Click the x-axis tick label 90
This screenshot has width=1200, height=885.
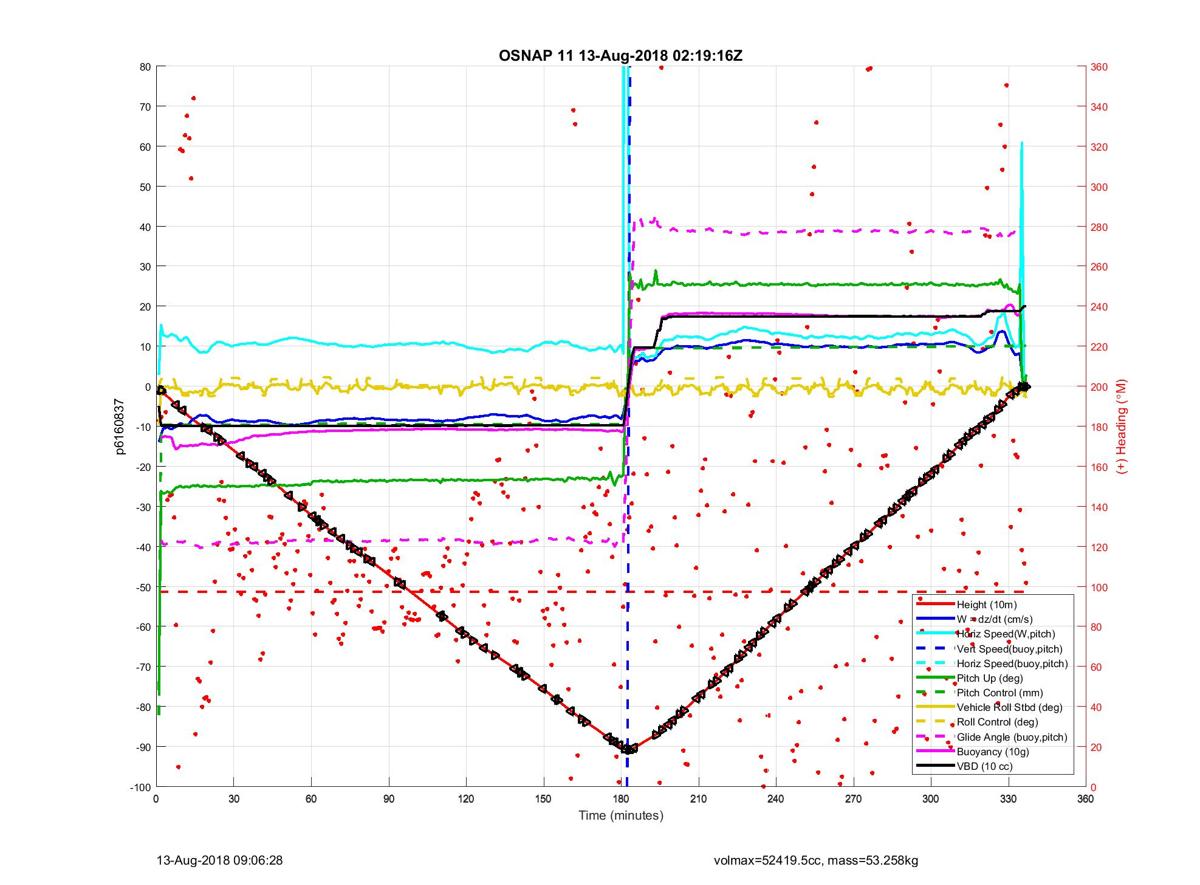[388, 800]
